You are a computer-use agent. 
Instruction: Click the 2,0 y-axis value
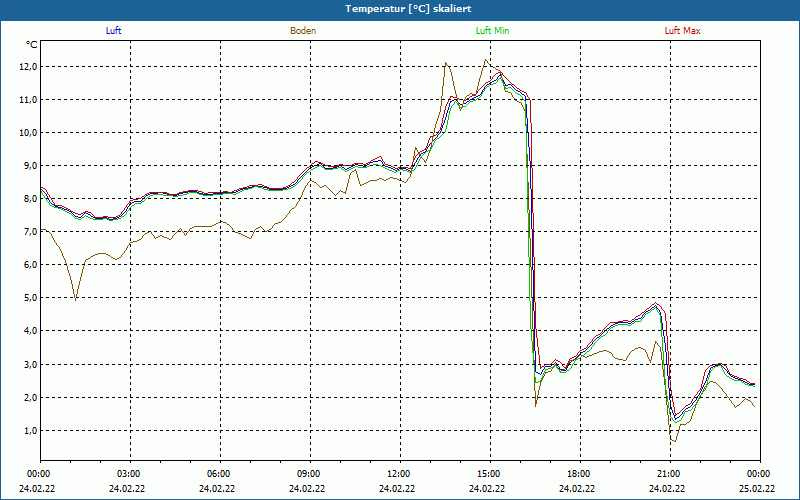pyautogui.click(x=30, y=397)
